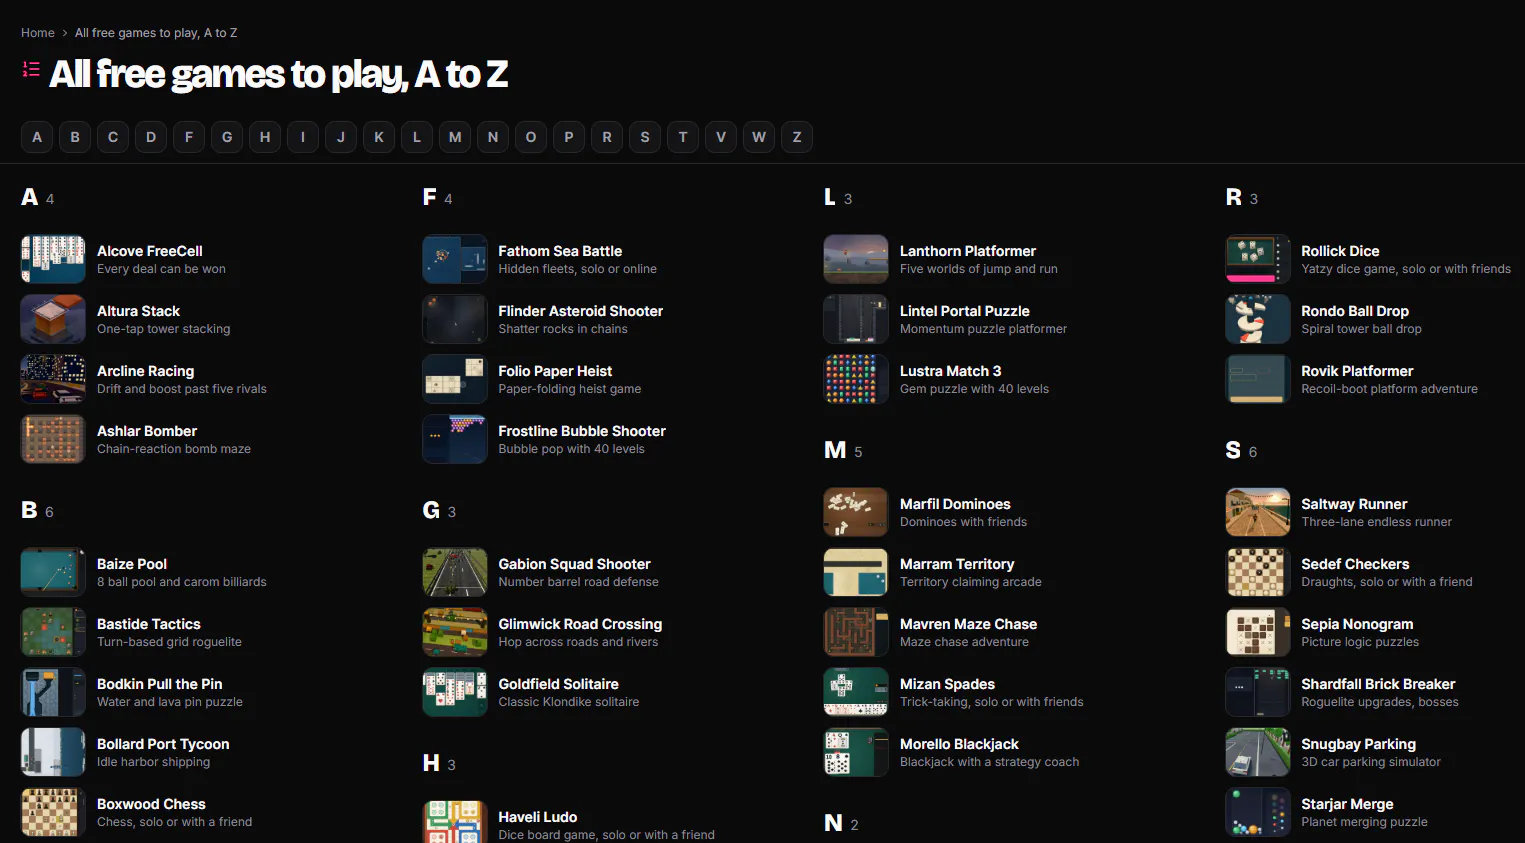Select the Ashlar Bomber maze icon
The width and height of the screenshot is (1525, 843).
pos(53,439)
